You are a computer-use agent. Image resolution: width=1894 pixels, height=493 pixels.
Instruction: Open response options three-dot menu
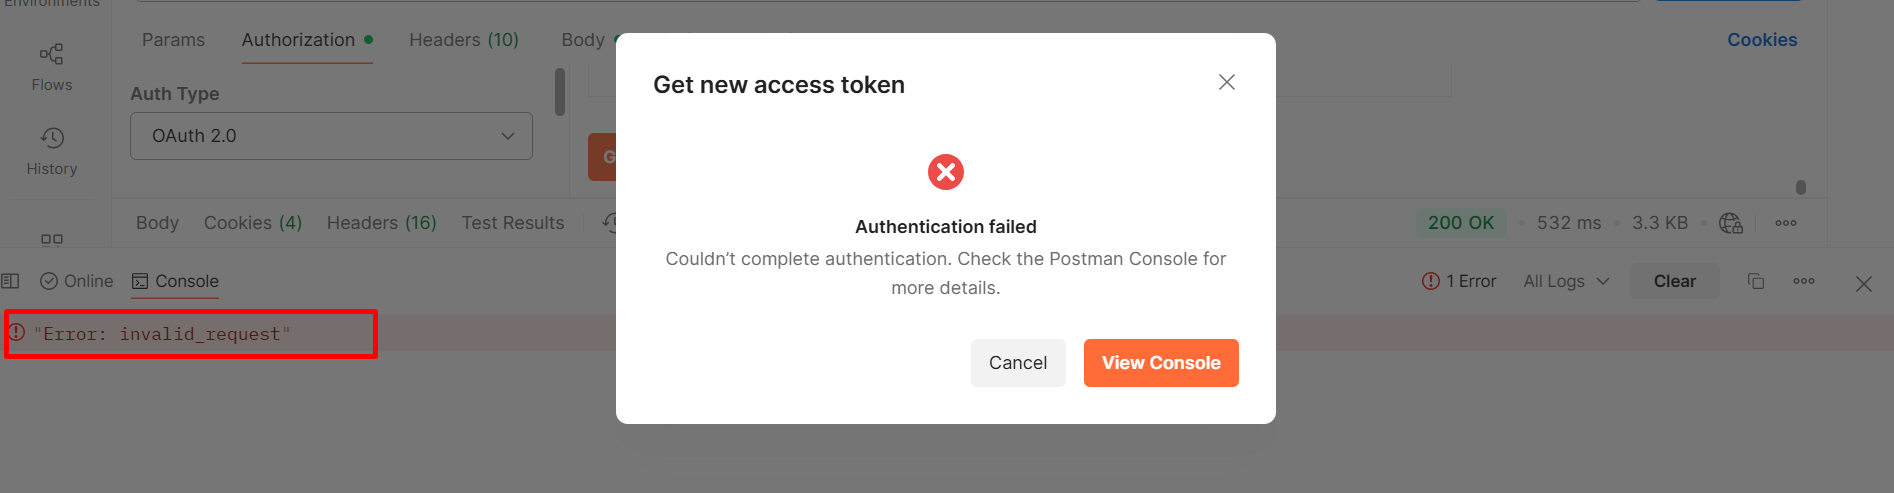click(x=1786, y=223)
